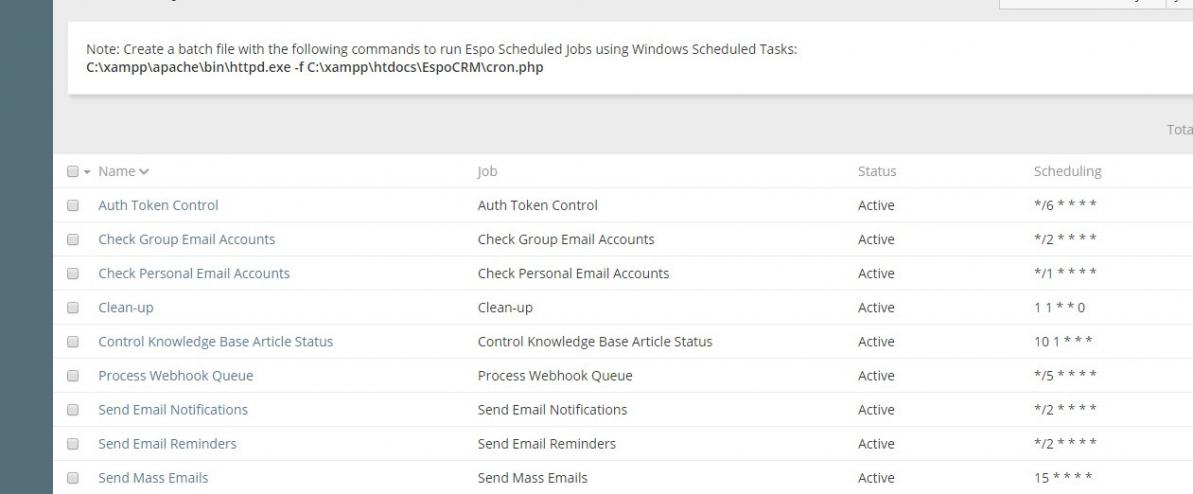The height and width of the screenshot is (494, 1193).
Task: Open the Send Mass Emails job
Action: coord(153,477)
